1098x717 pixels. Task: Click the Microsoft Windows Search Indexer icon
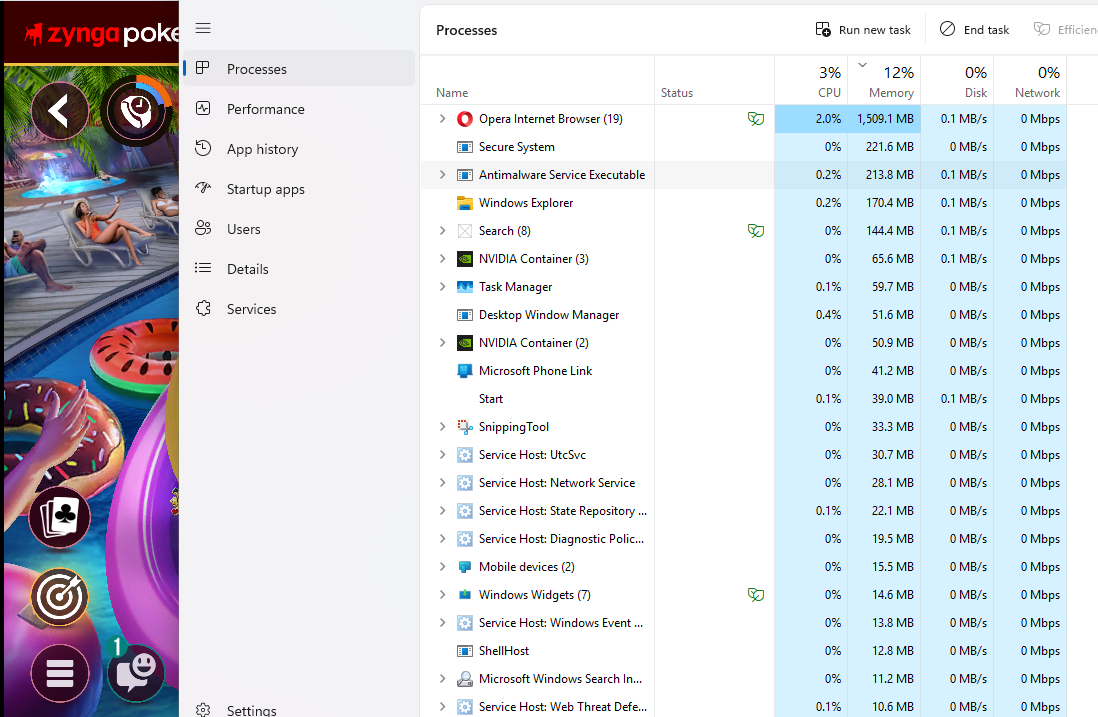(x=464, y=678)
